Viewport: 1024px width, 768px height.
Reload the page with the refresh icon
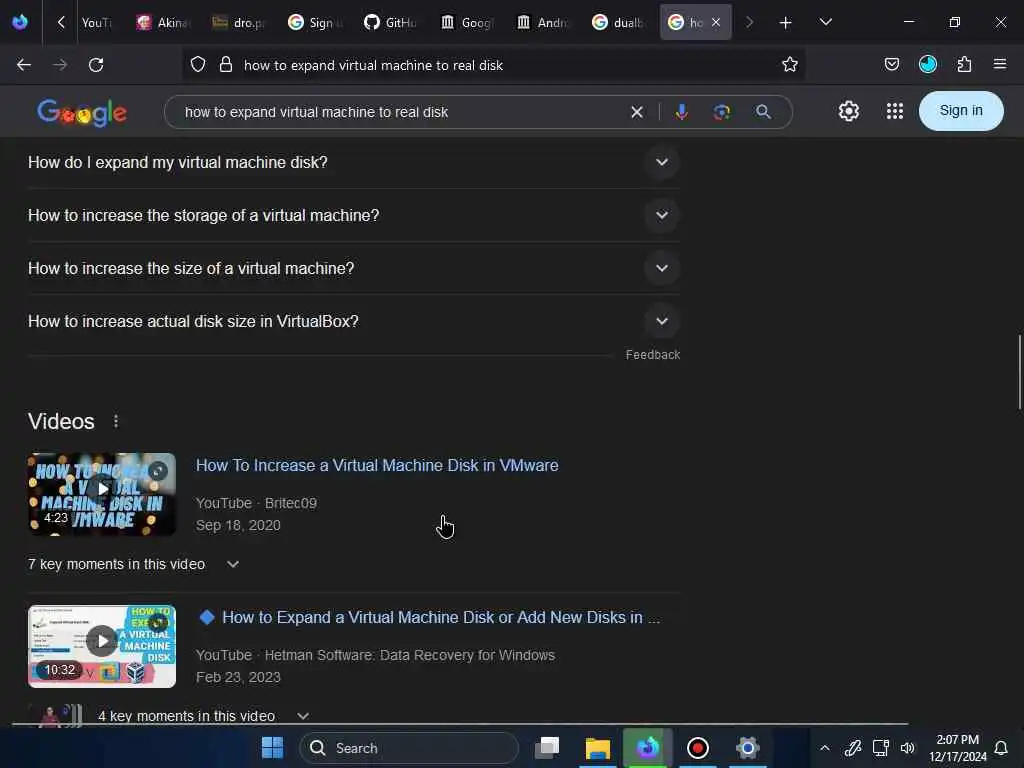point(96,65)
